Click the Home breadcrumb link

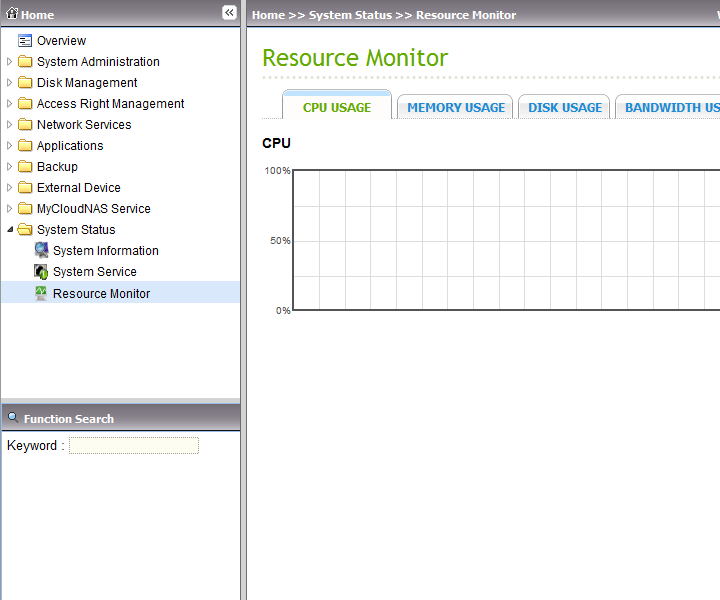click(x=268, y=15)
